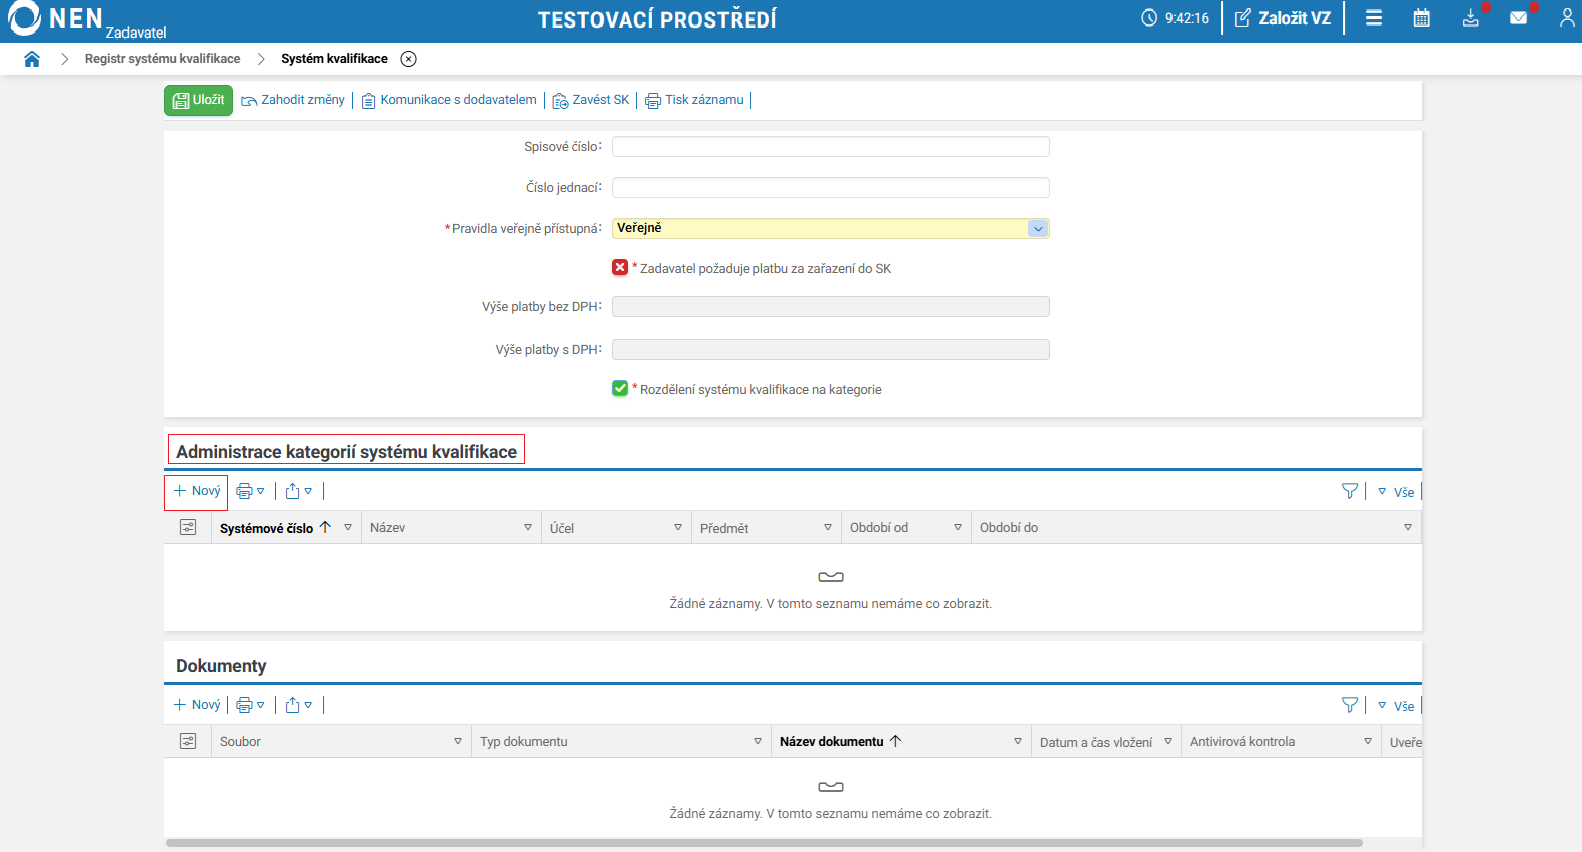Click filter funnel icon in categories section

pyautogui.click(x=1350, y=491)
